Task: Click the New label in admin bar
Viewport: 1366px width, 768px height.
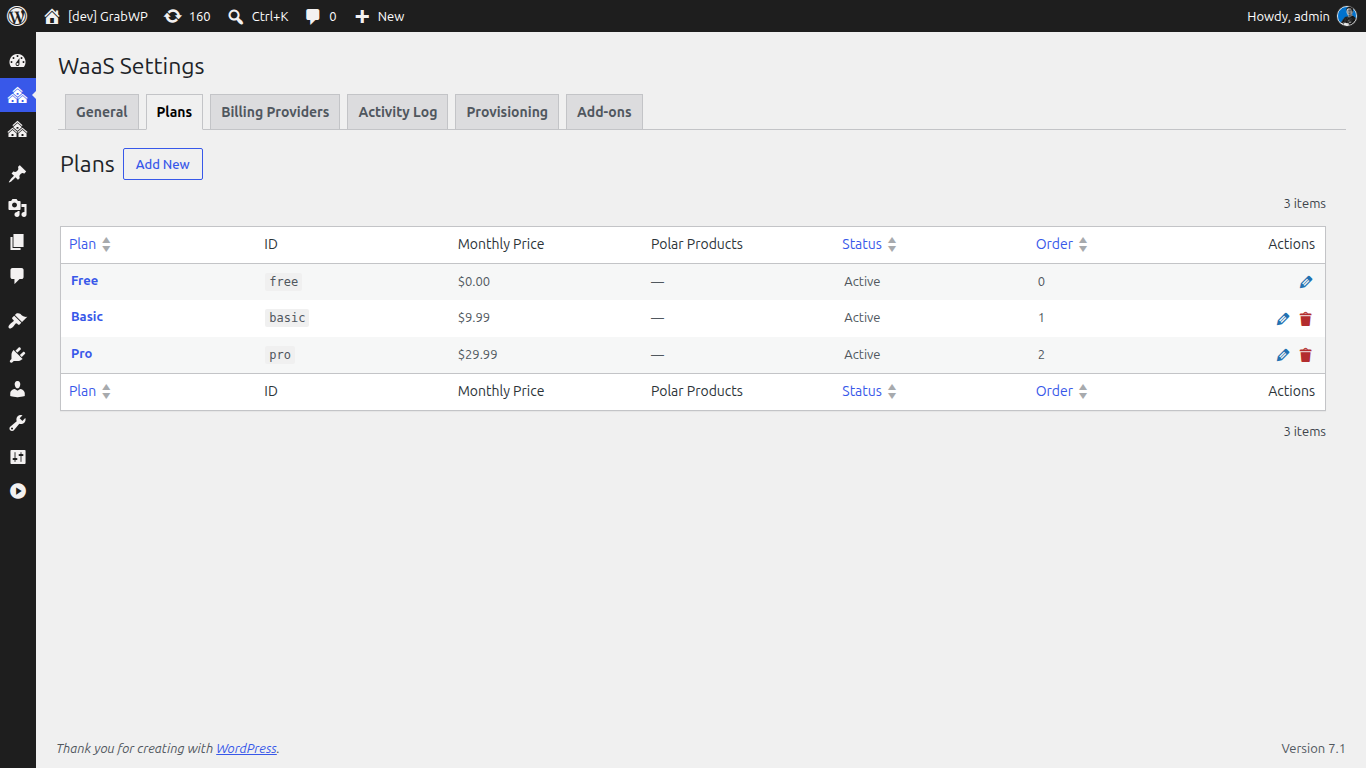Action: [x=391, y=16]
